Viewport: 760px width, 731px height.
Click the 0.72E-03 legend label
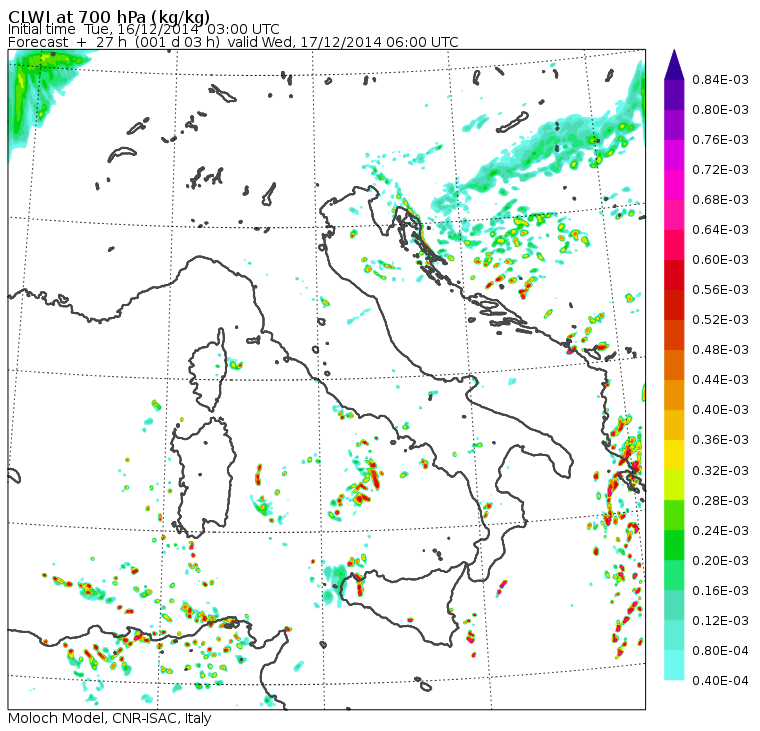[720, 170]
